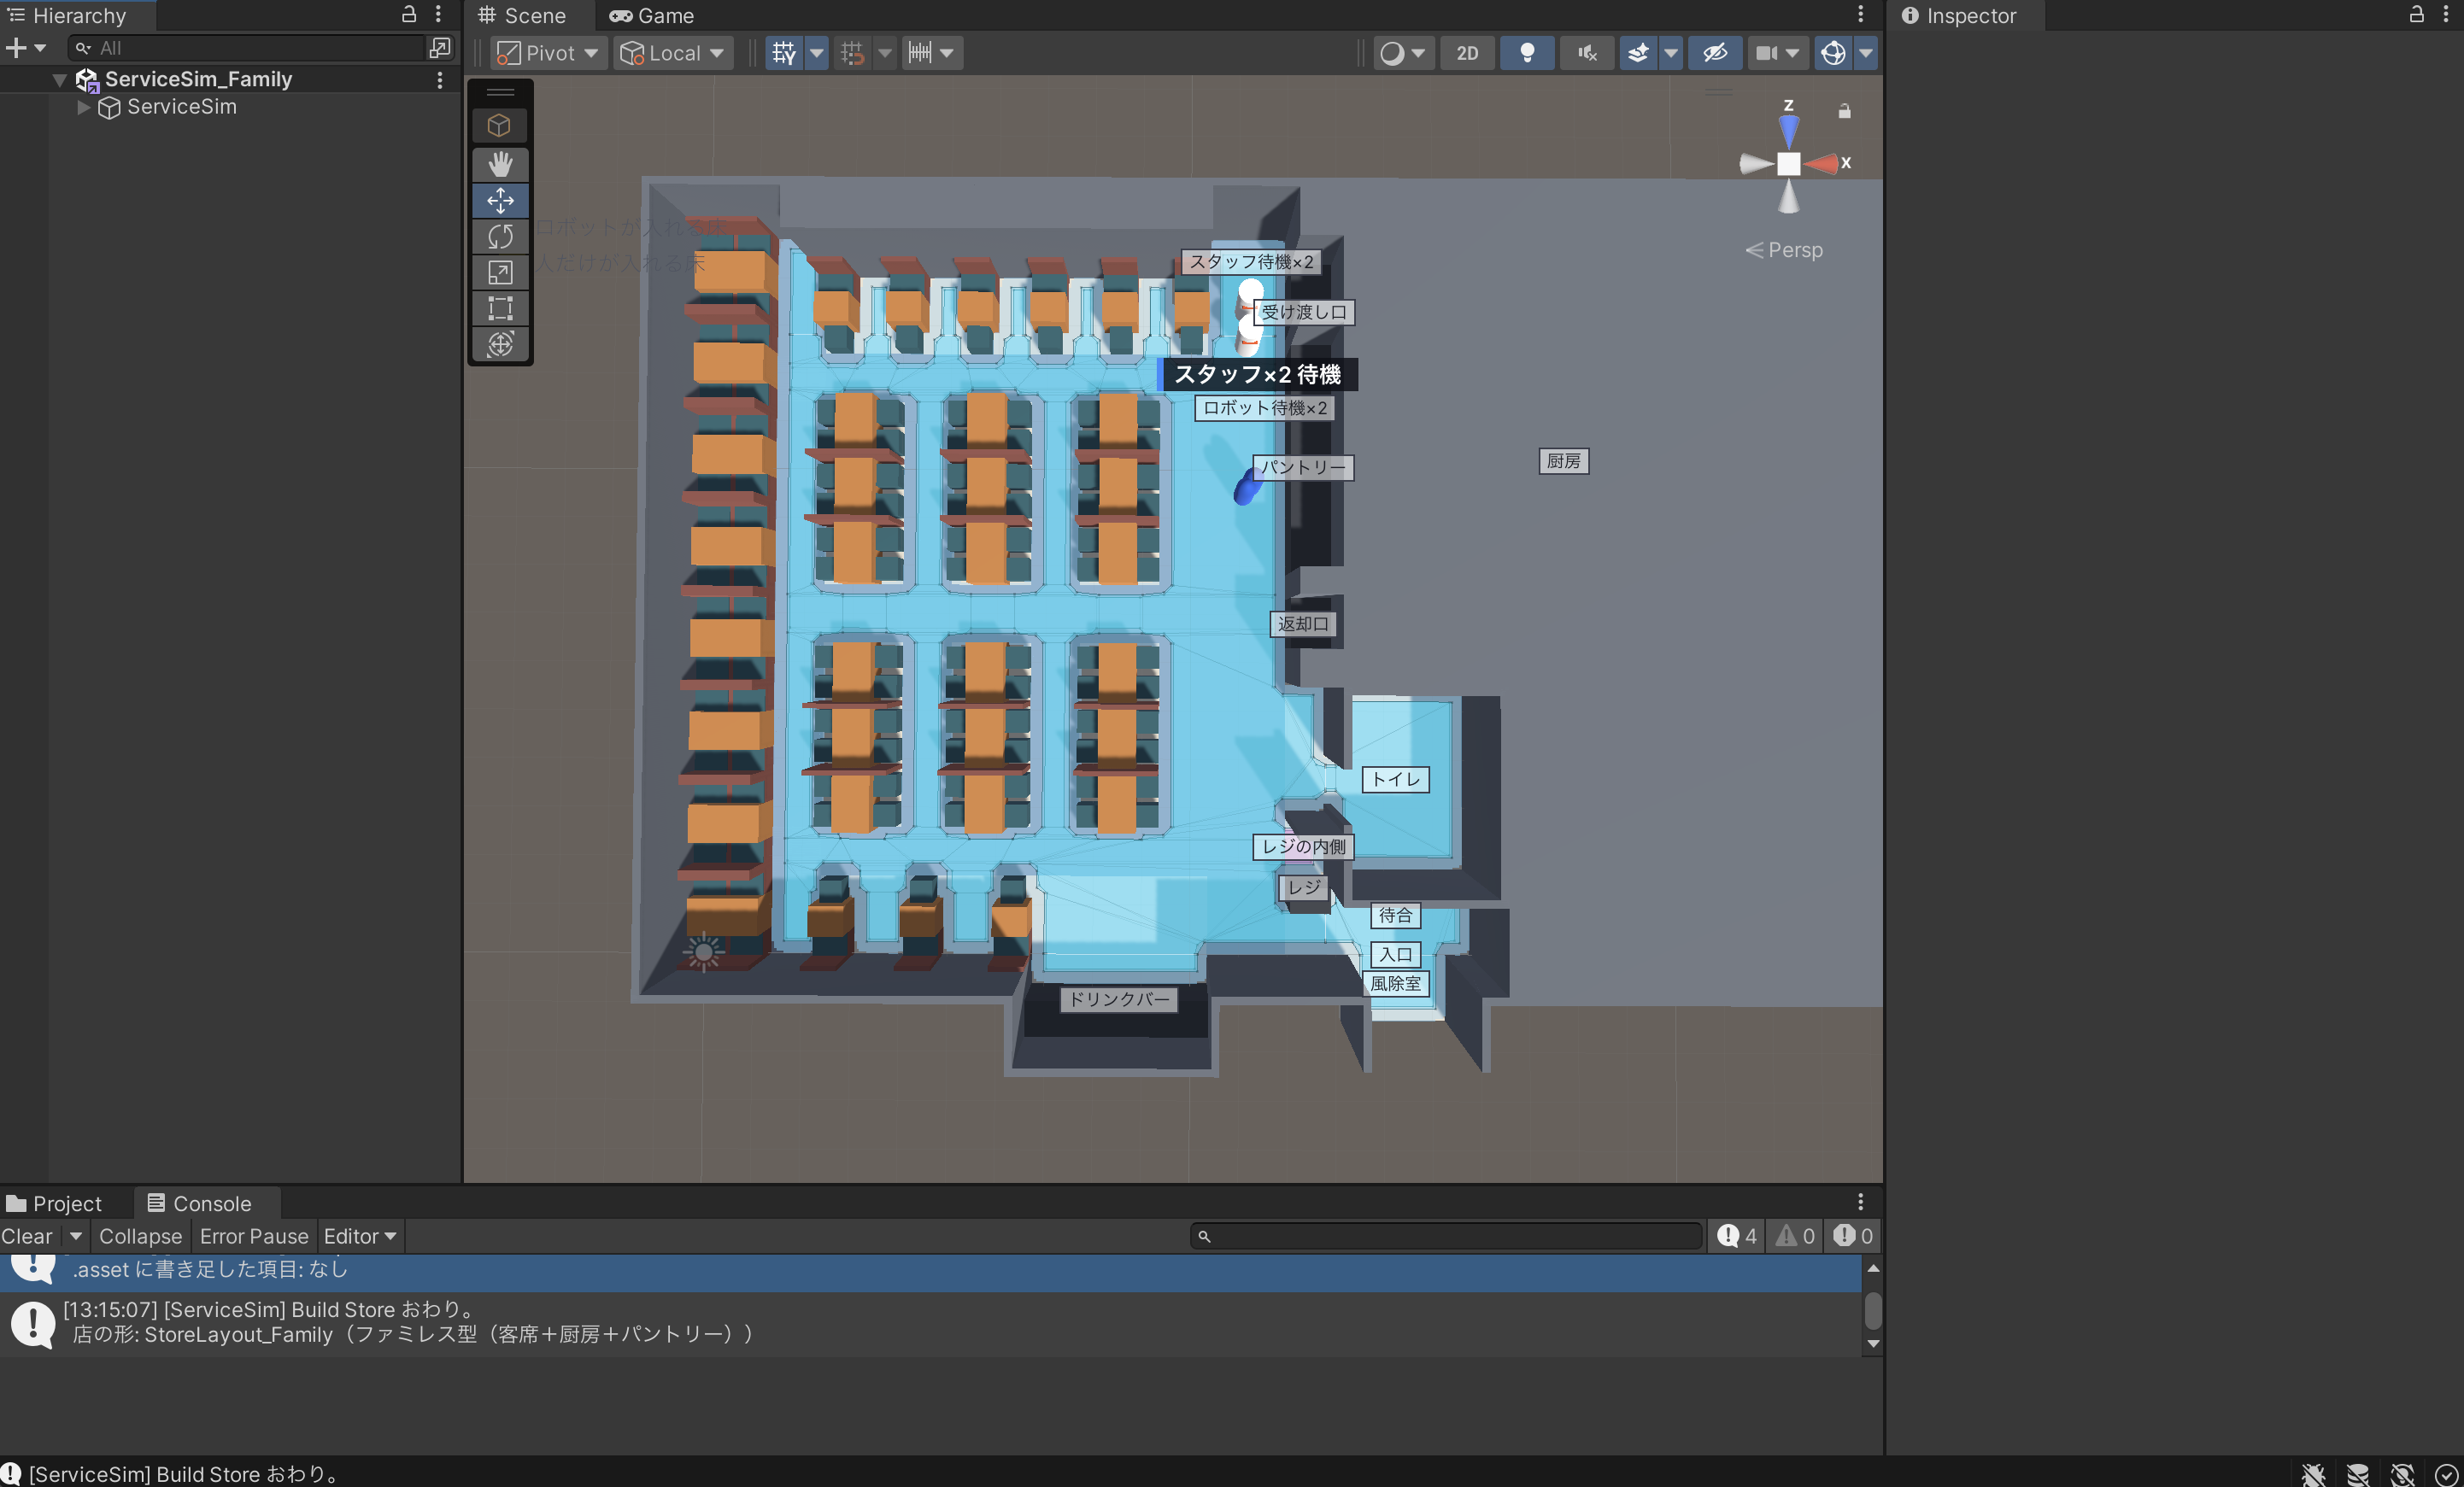
Task: Lock the Inspector panel
Action: (x=2416, y=14)
